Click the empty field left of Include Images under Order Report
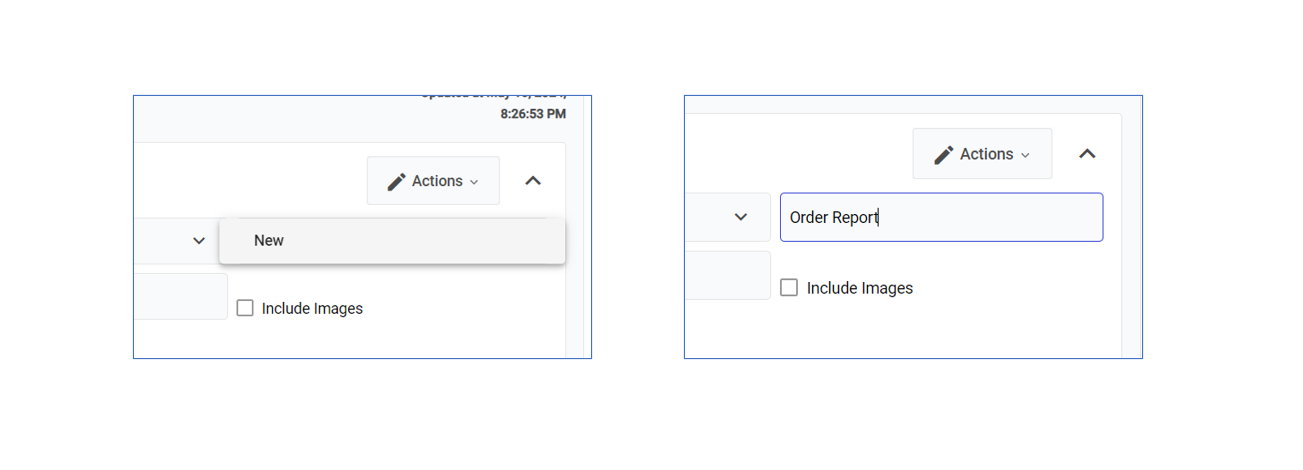The height and width of the screenshot is (470, 1303). [727, 275]
